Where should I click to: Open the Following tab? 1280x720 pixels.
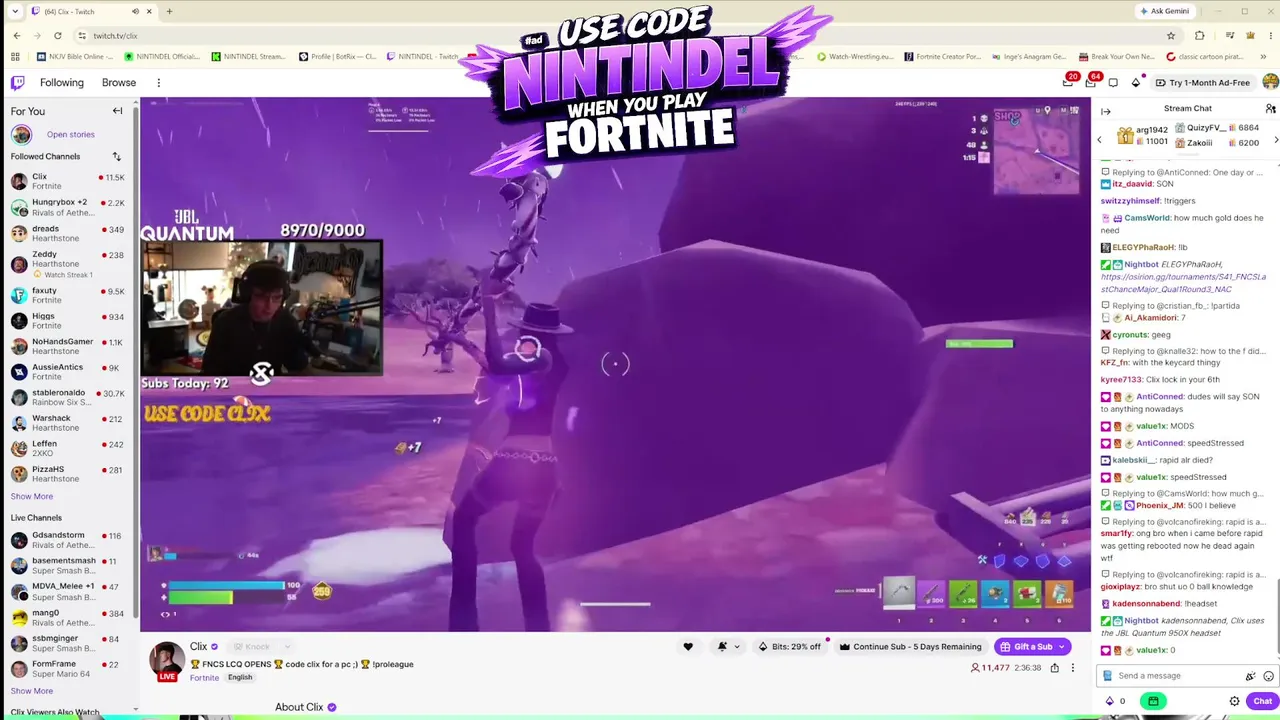tap(62, 83)
